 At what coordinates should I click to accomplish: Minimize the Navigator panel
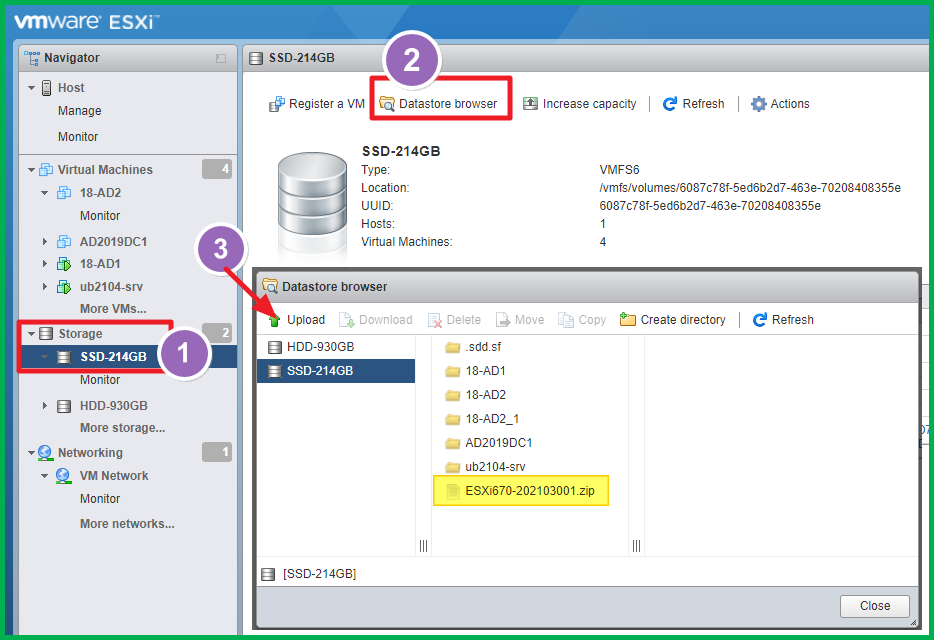click(221, 58)
